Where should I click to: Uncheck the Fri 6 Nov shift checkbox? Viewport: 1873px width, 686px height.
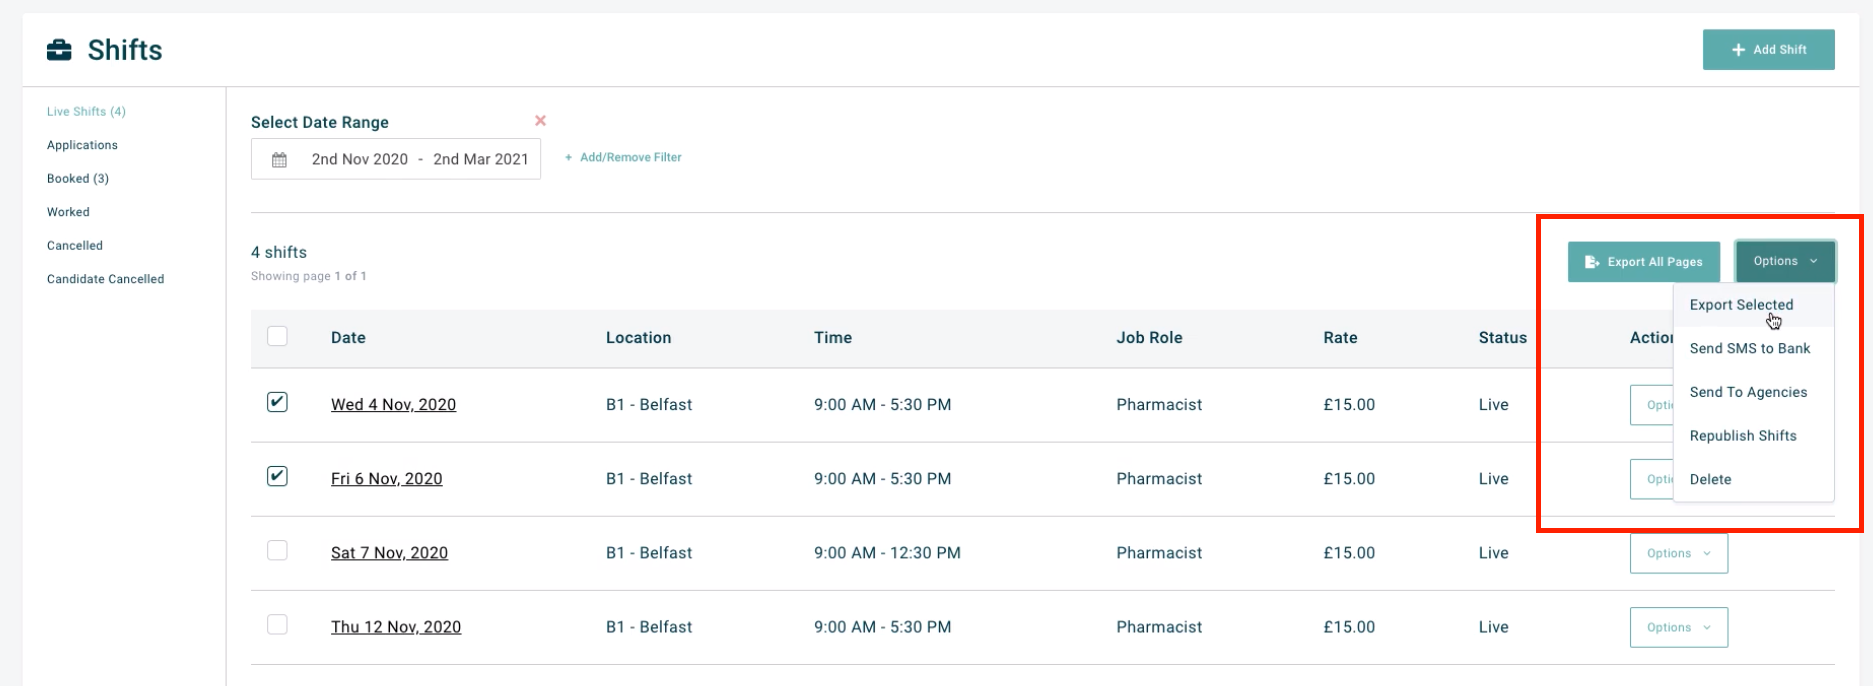[277, 476]
